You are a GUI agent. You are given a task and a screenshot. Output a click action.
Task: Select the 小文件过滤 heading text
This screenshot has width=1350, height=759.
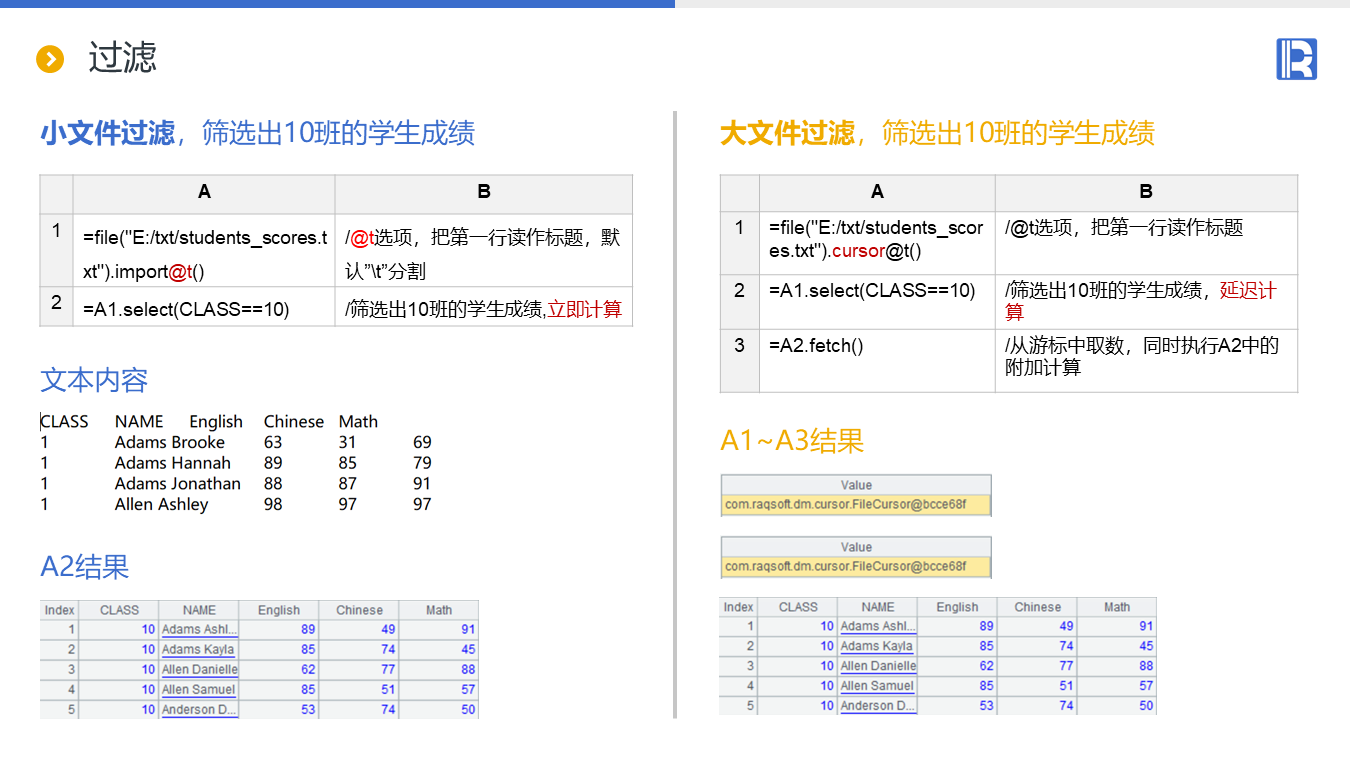pyautogui.click(x=107, y=133)
